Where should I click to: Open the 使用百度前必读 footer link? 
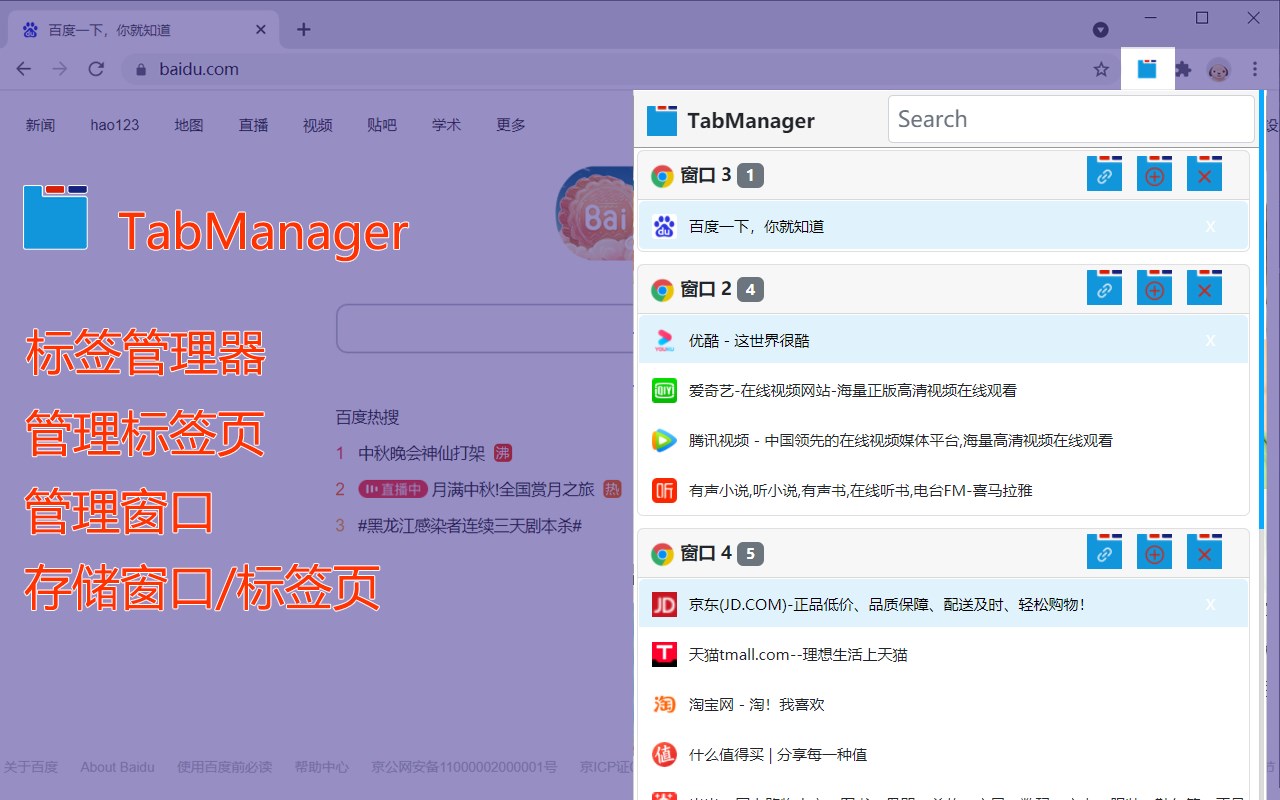[224, 767]
